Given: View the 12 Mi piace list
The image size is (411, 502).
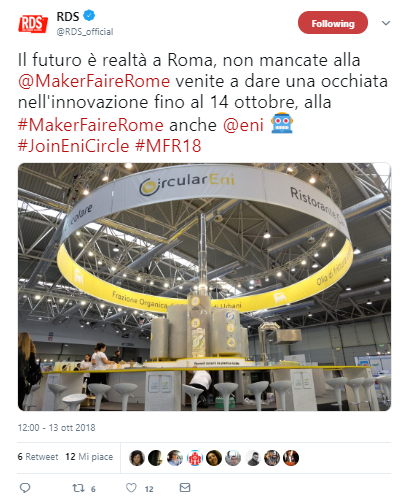Looking at the screenshot, I should [89, 457].
